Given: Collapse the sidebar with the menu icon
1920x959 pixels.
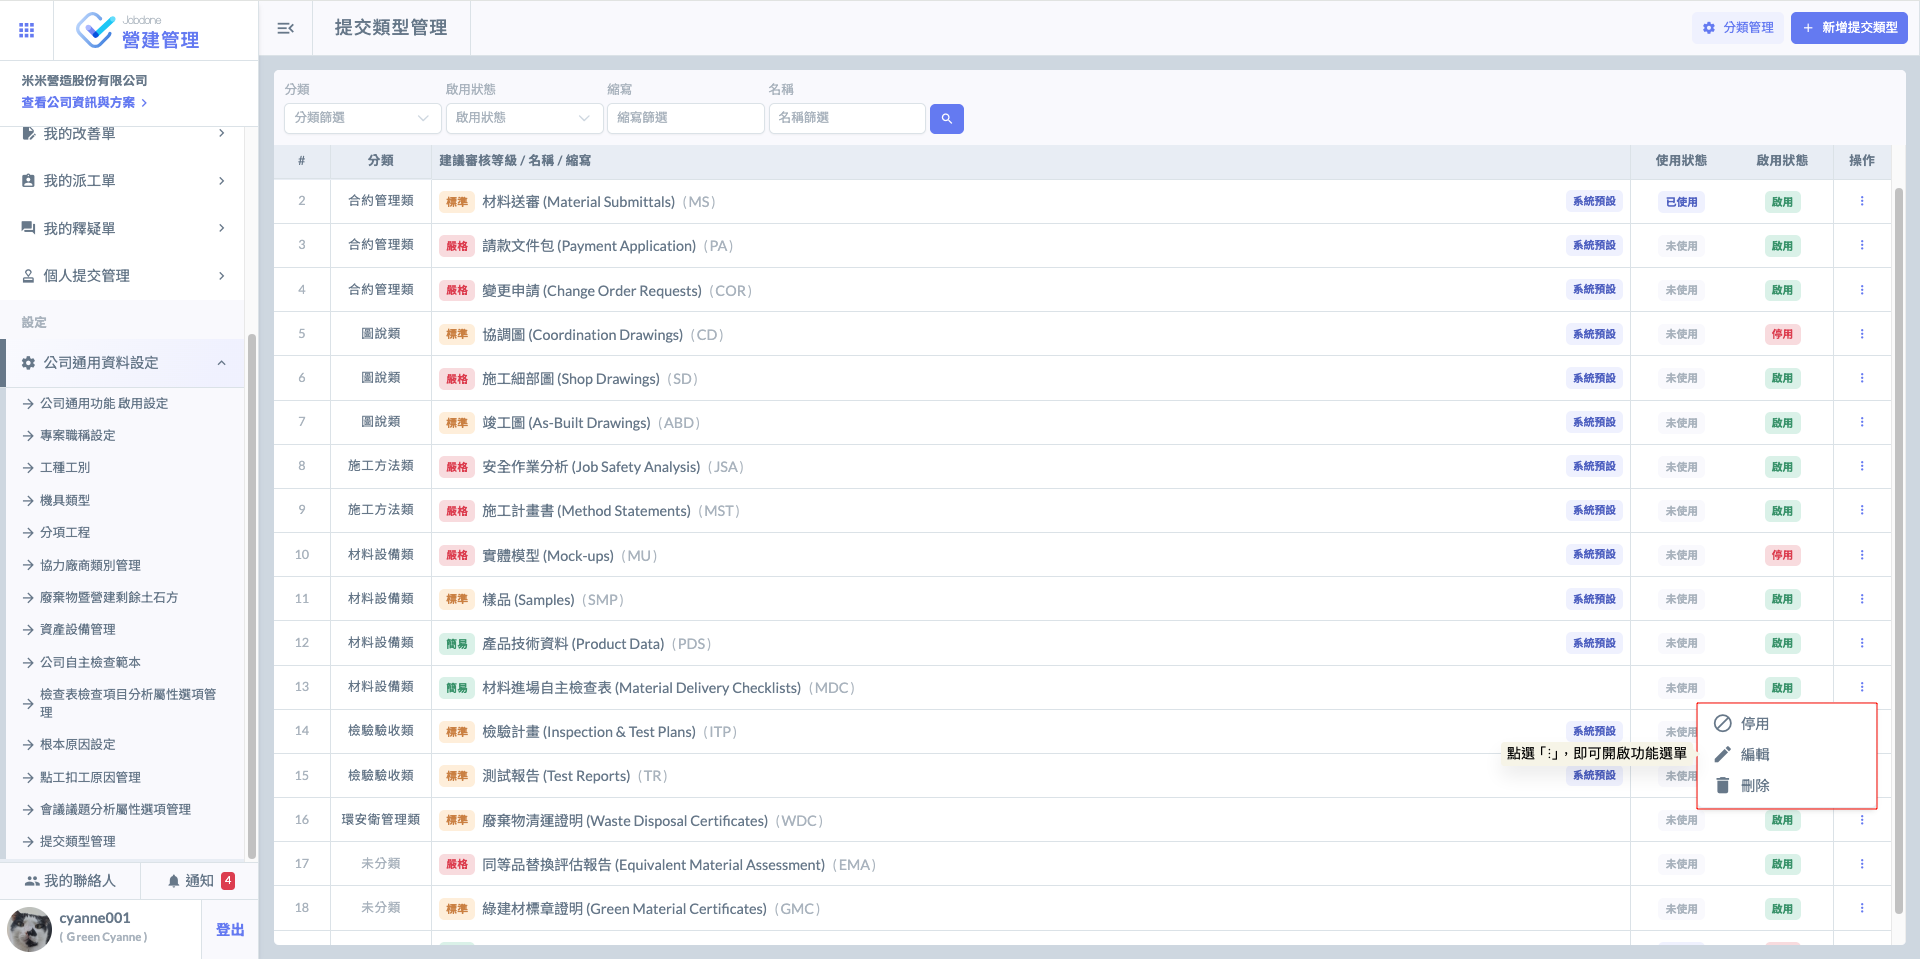Looking at the screenshot, I should click(285, 28).
